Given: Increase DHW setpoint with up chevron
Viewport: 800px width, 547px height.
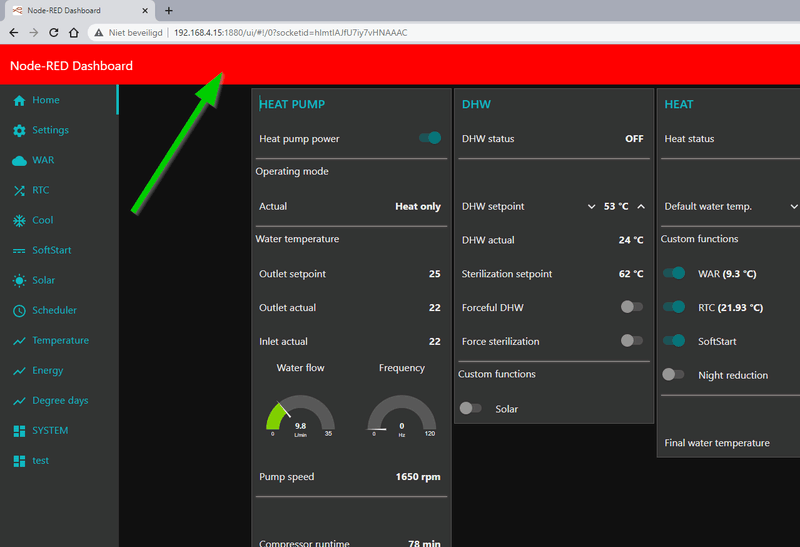Looking at the screenshot, I should point(641,207).
